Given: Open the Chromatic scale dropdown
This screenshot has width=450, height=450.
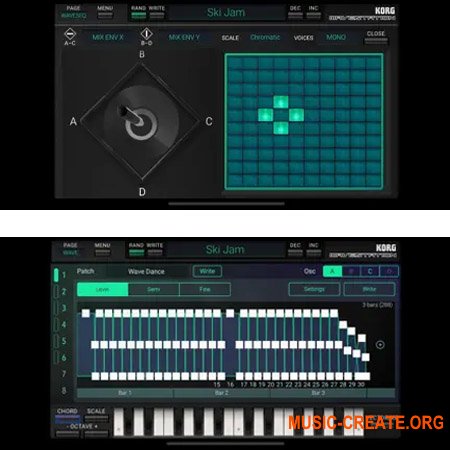Looking at the screenshot, I should pos(265,37).
